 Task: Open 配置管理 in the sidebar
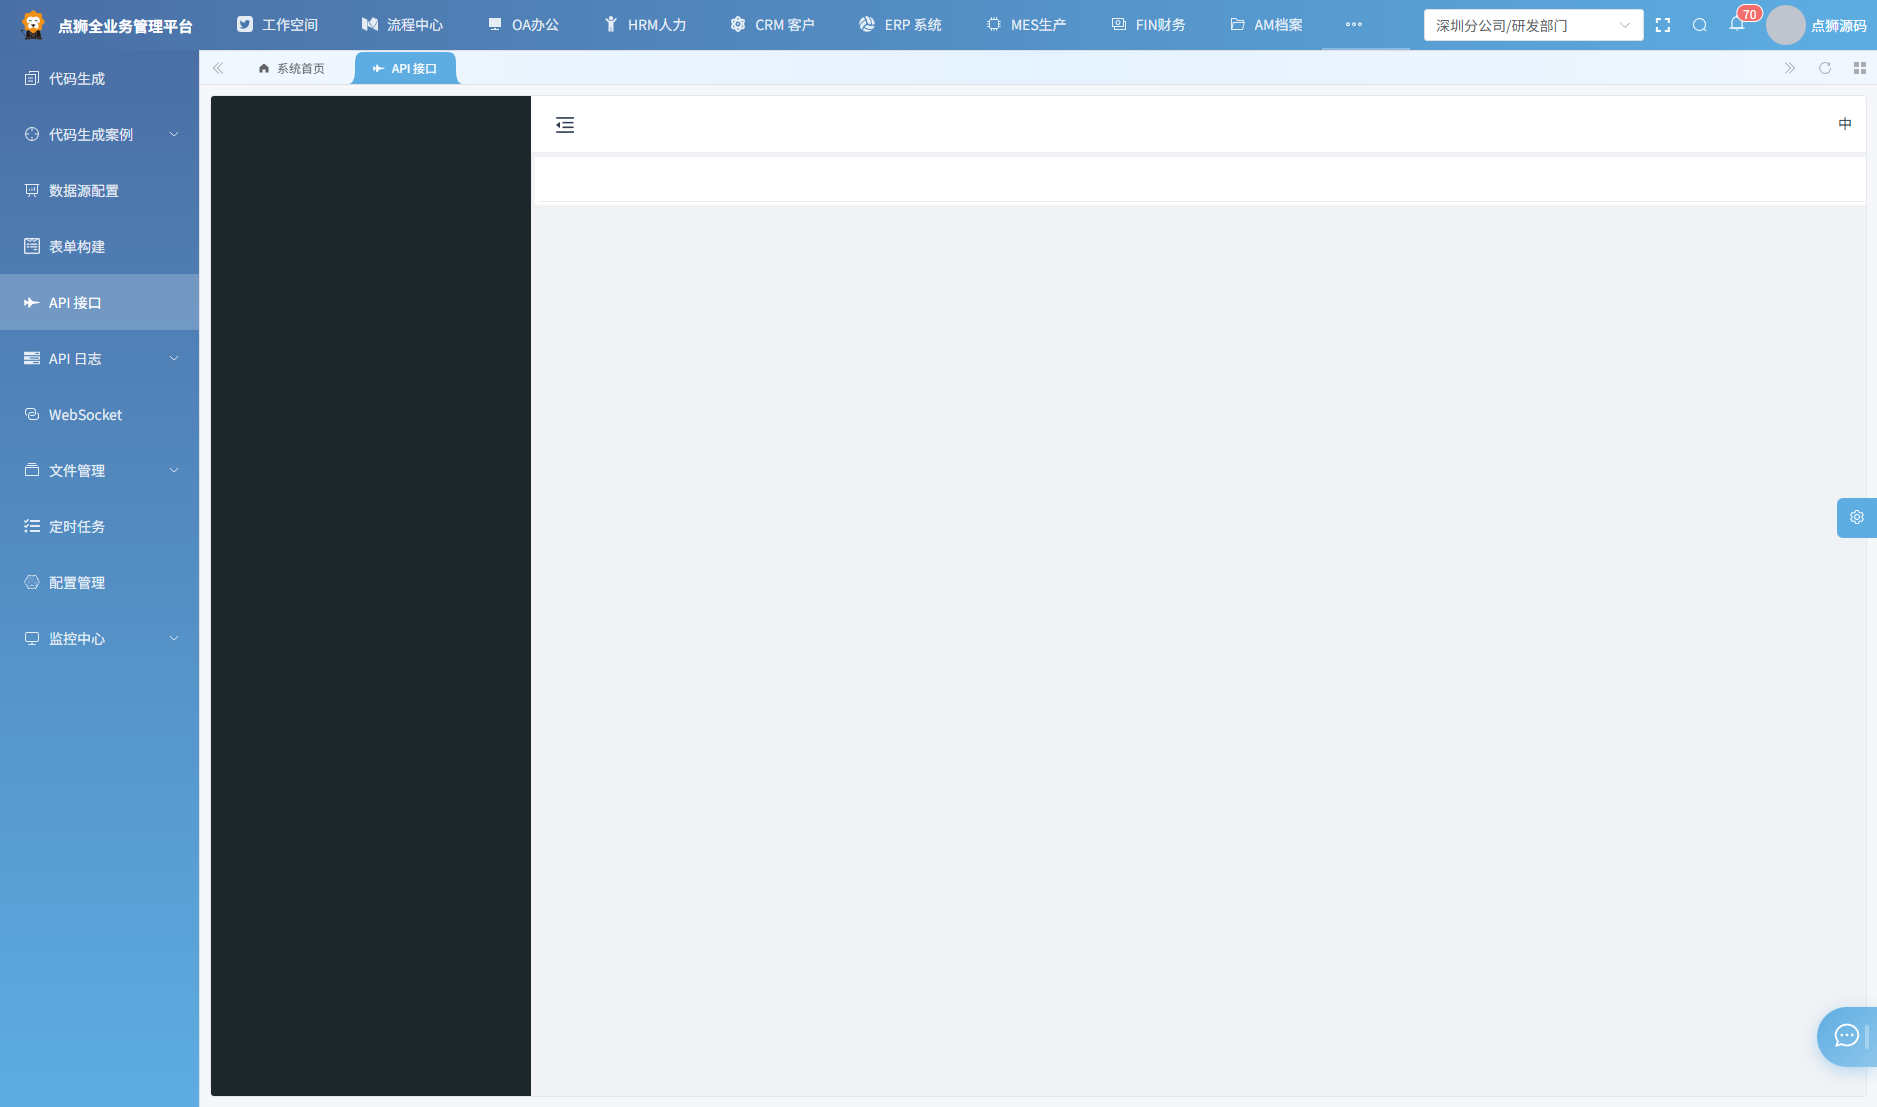[x=100, y=582]
